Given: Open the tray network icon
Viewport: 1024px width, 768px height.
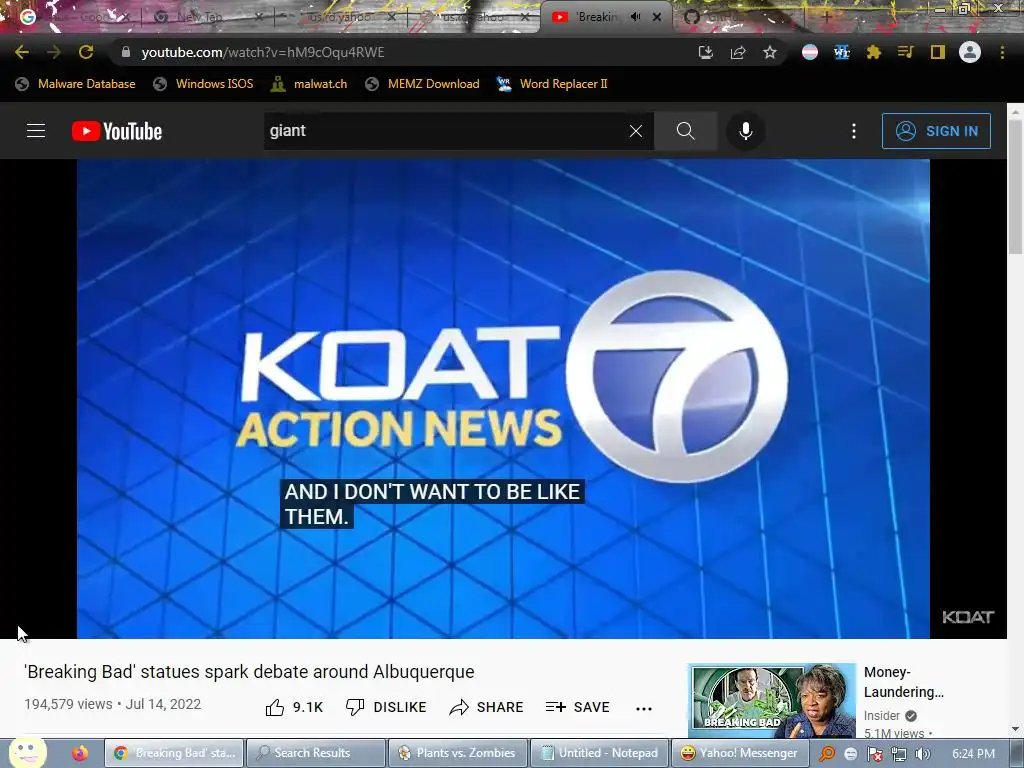Looking at the screenshot, I should pyautogui.click(x=899, y=754).
